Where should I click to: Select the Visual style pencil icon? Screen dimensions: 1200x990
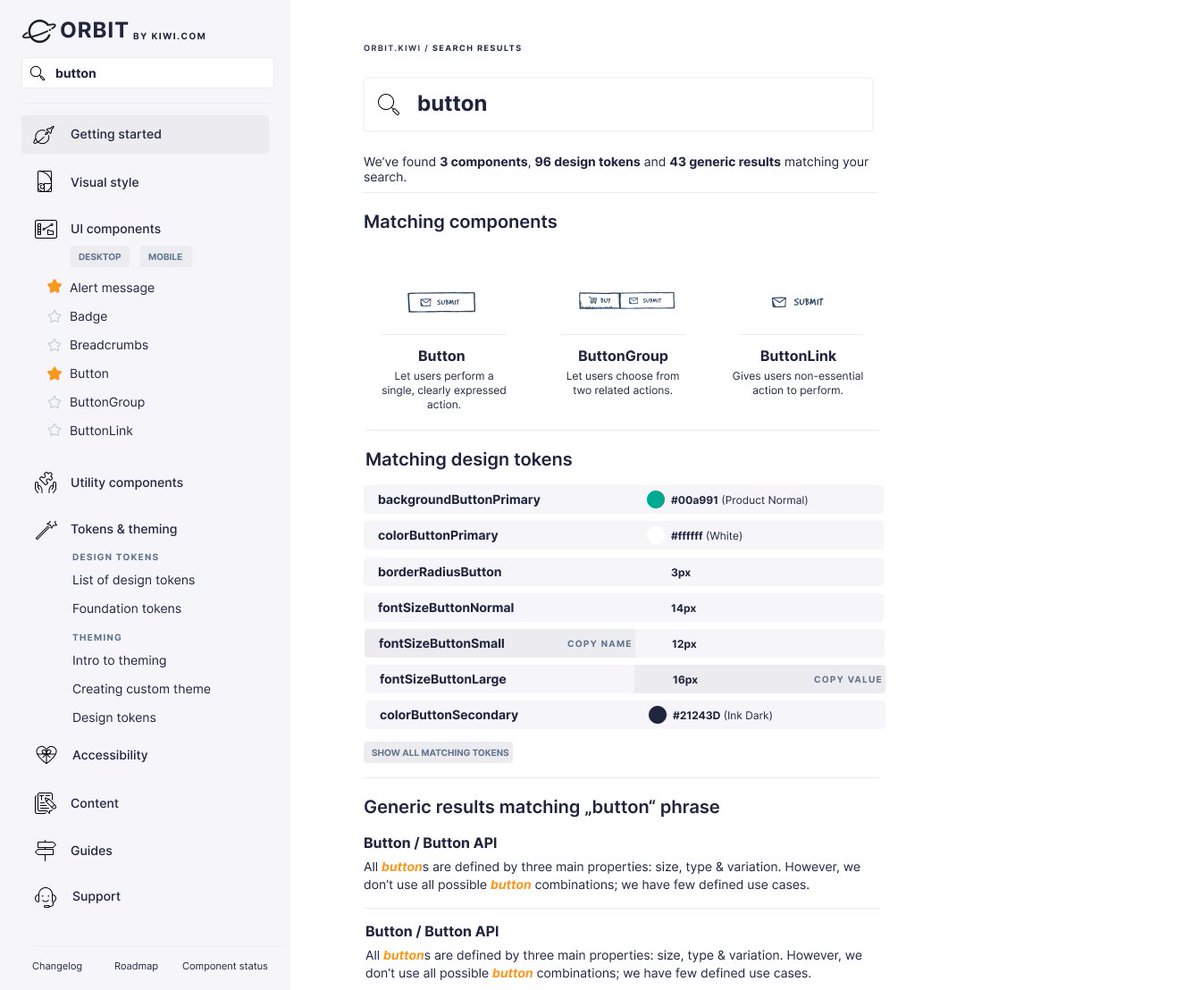coord(44,182)
